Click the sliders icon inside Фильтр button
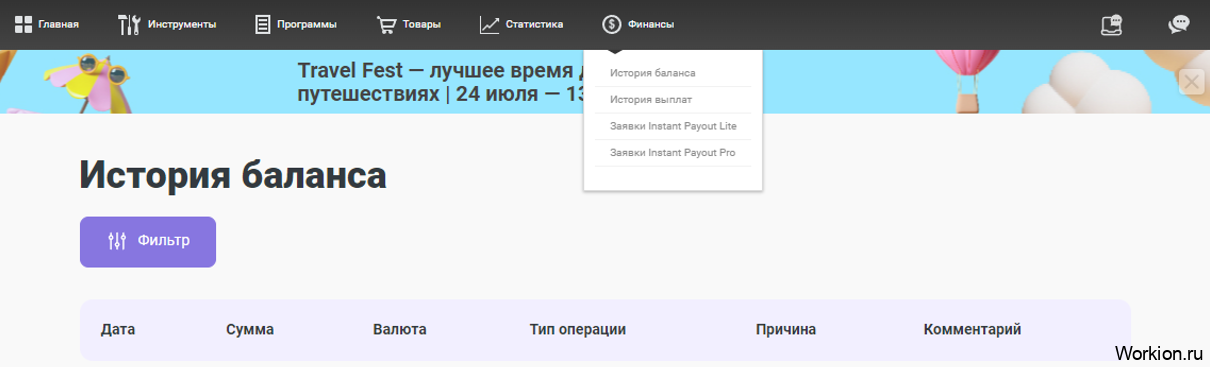The image size is (1210, 367). (x=117, y=241)
